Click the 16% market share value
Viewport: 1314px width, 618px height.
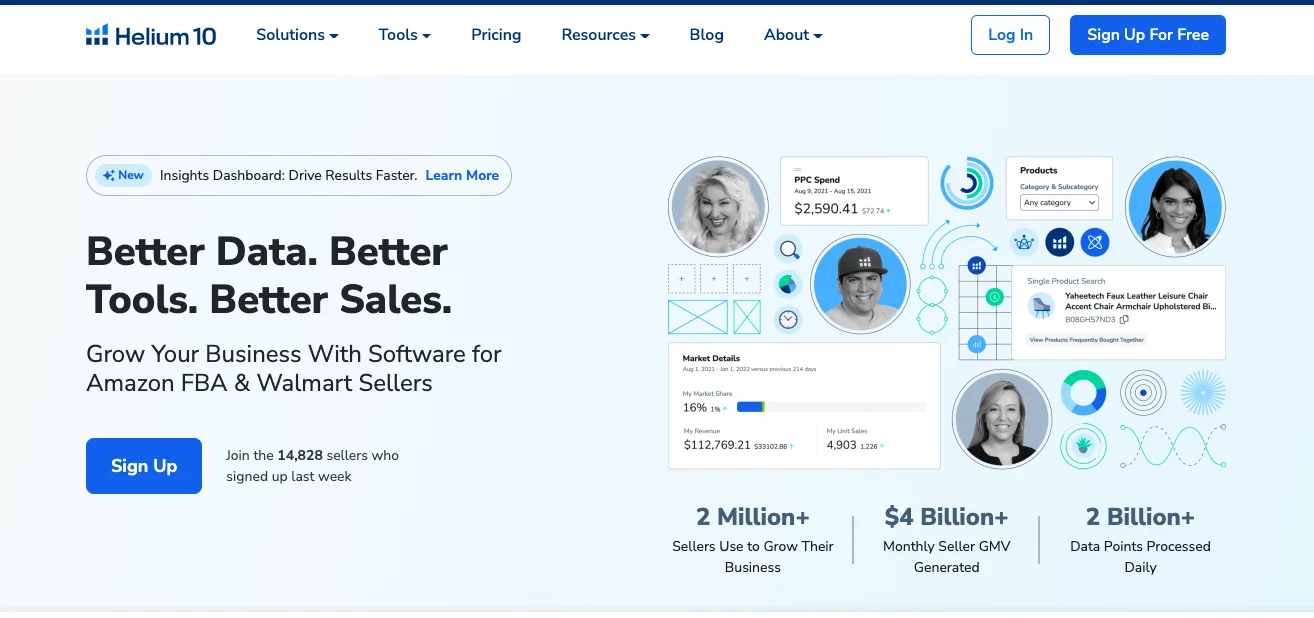tap(695, 408)
